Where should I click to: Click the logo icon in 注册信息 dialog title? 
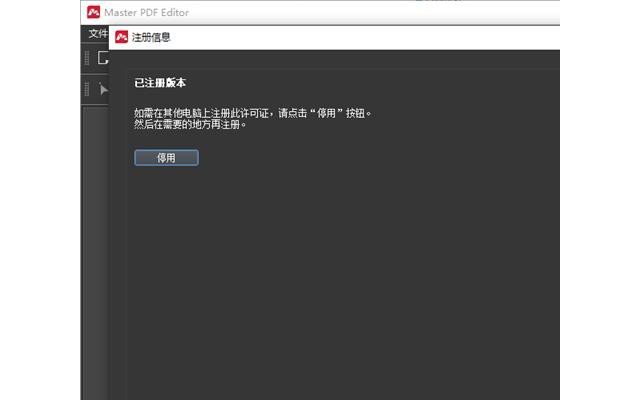coord(121,37)
